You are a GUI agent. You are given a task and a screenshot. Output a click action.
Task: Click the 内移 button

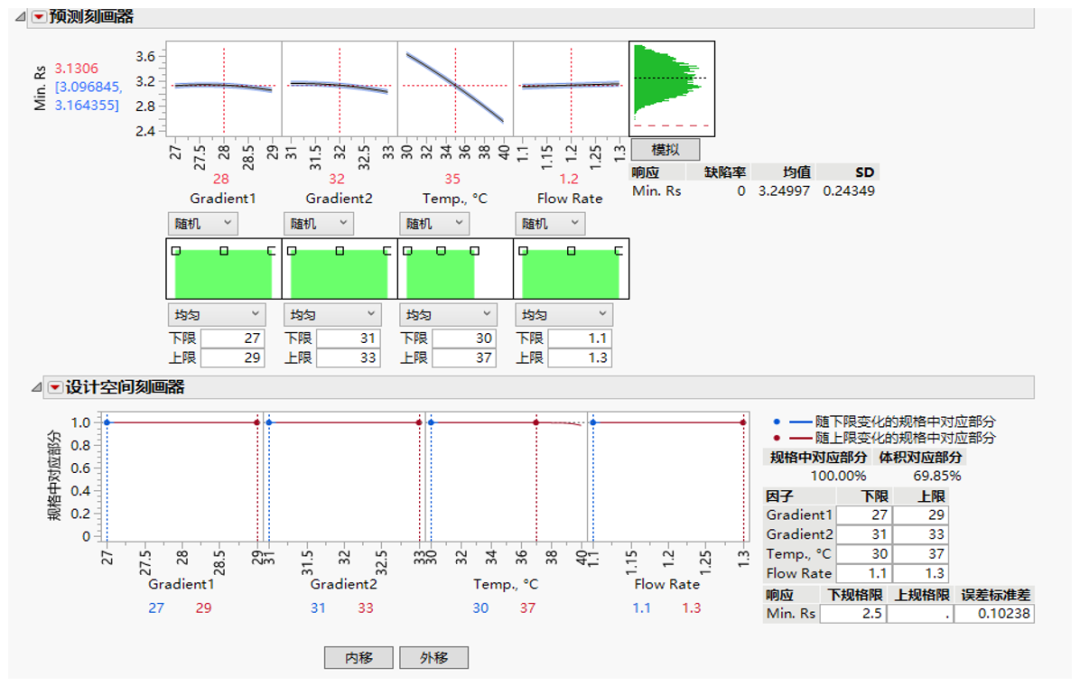[359, 658]
